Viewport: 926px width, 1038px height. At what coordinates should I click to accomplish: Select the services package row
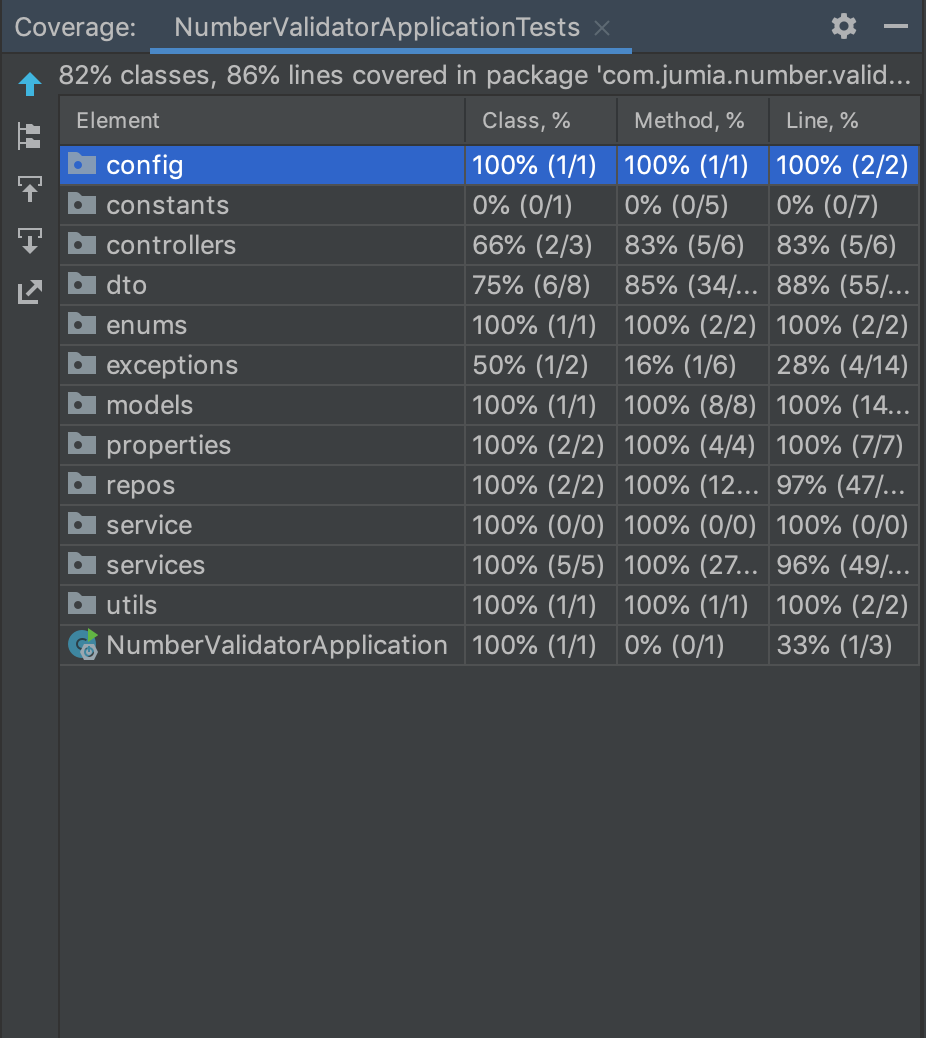[x=489, y=565]
